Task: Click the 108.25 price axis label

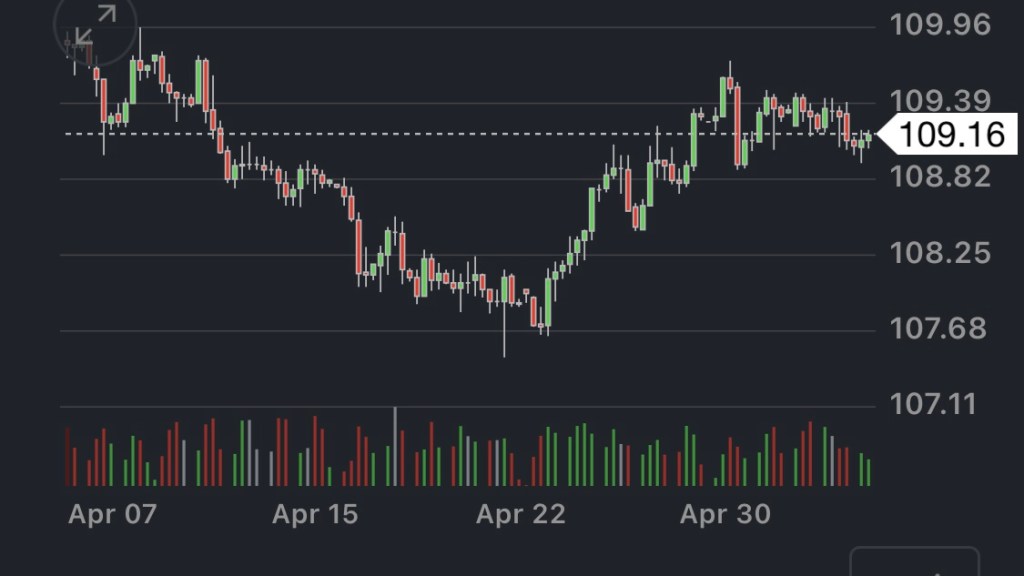Action: click(x=940, y=253)
